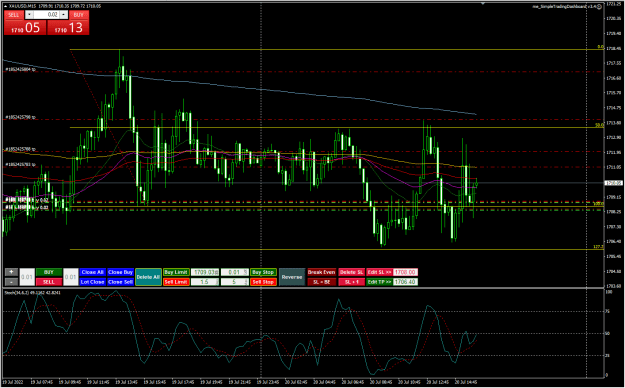Click the Close Buy button
The image size is (625, 388).
click(120, 272)
